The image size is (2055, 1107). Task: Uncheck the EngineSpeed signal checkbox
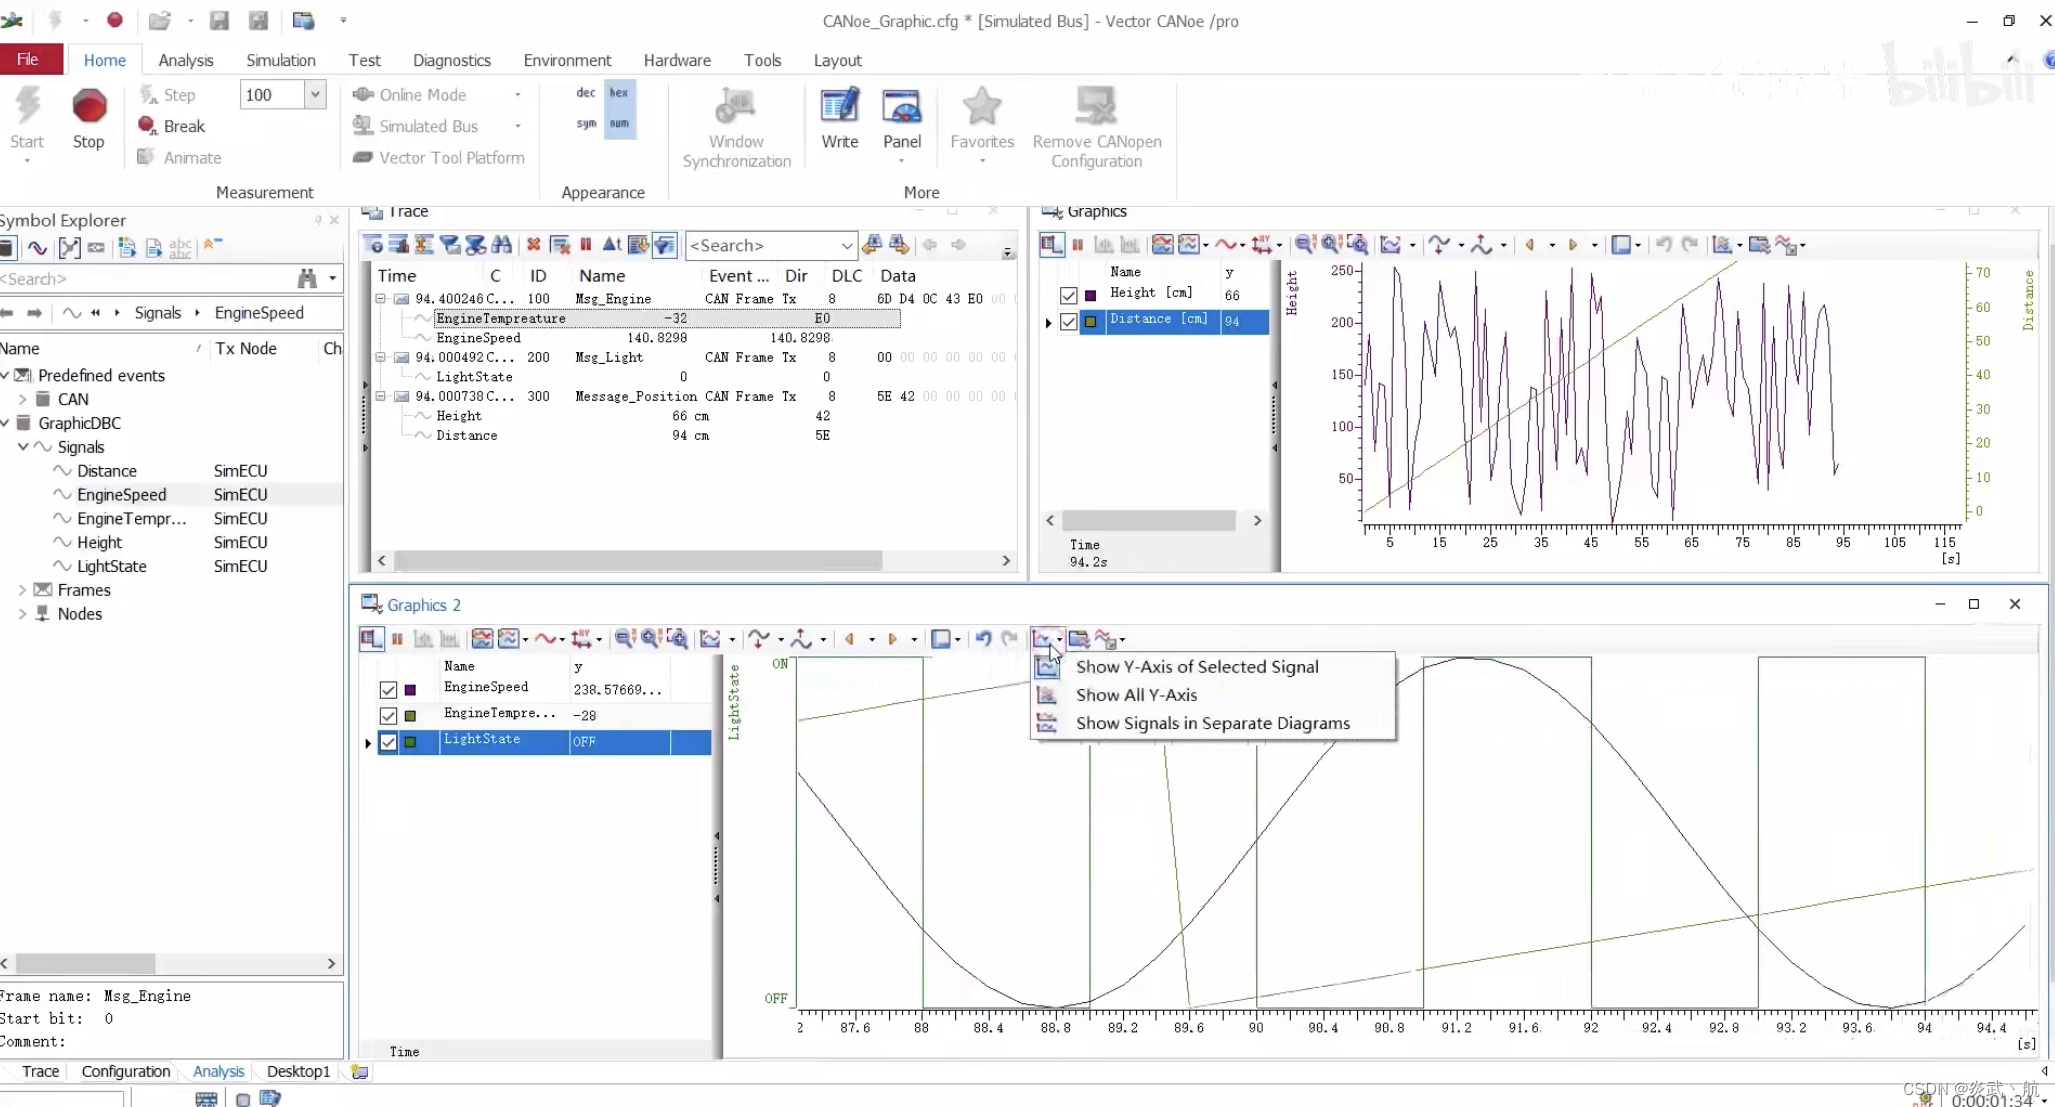click(388, 690)
